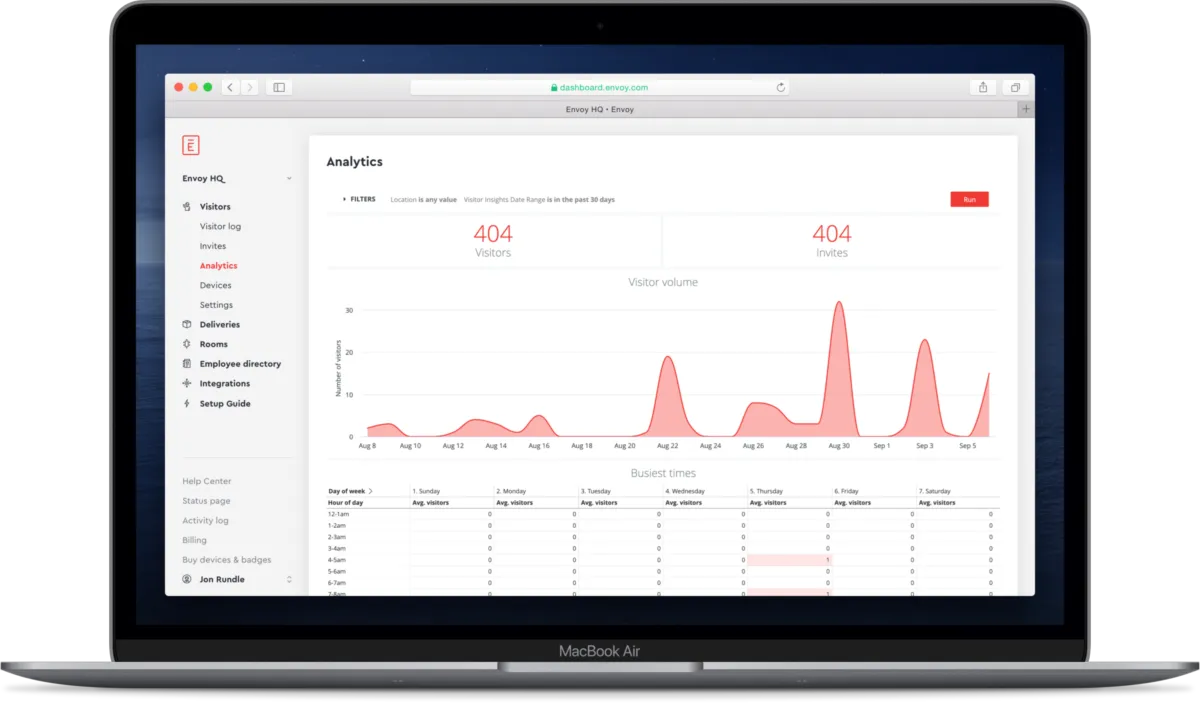Image resolution: width=1200 pixels, height=703 pixels.
Task: Click Visitor Insights Date Range filter
Action: (539, 200)
